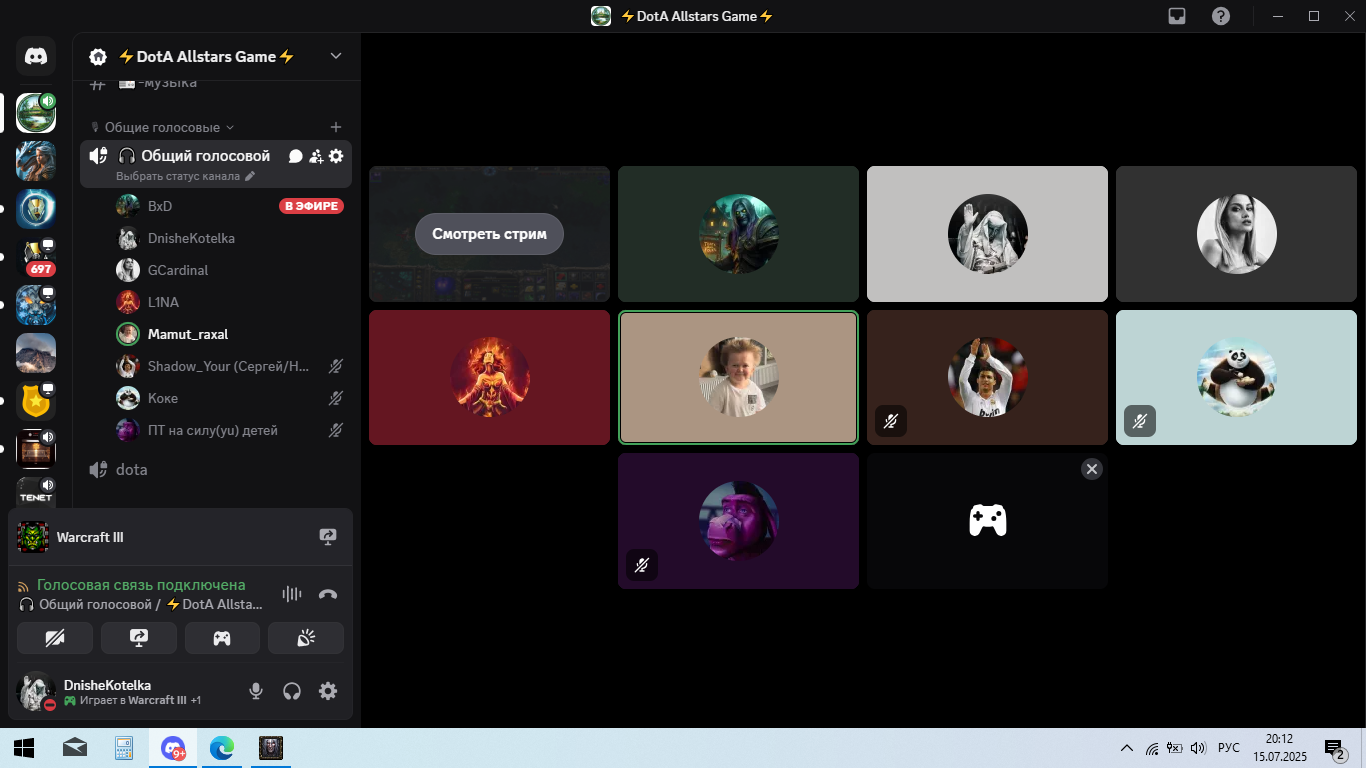The width and height of the screenshot is (1366, 768).
Task: Open Discord help icon
Action: 1221,16
